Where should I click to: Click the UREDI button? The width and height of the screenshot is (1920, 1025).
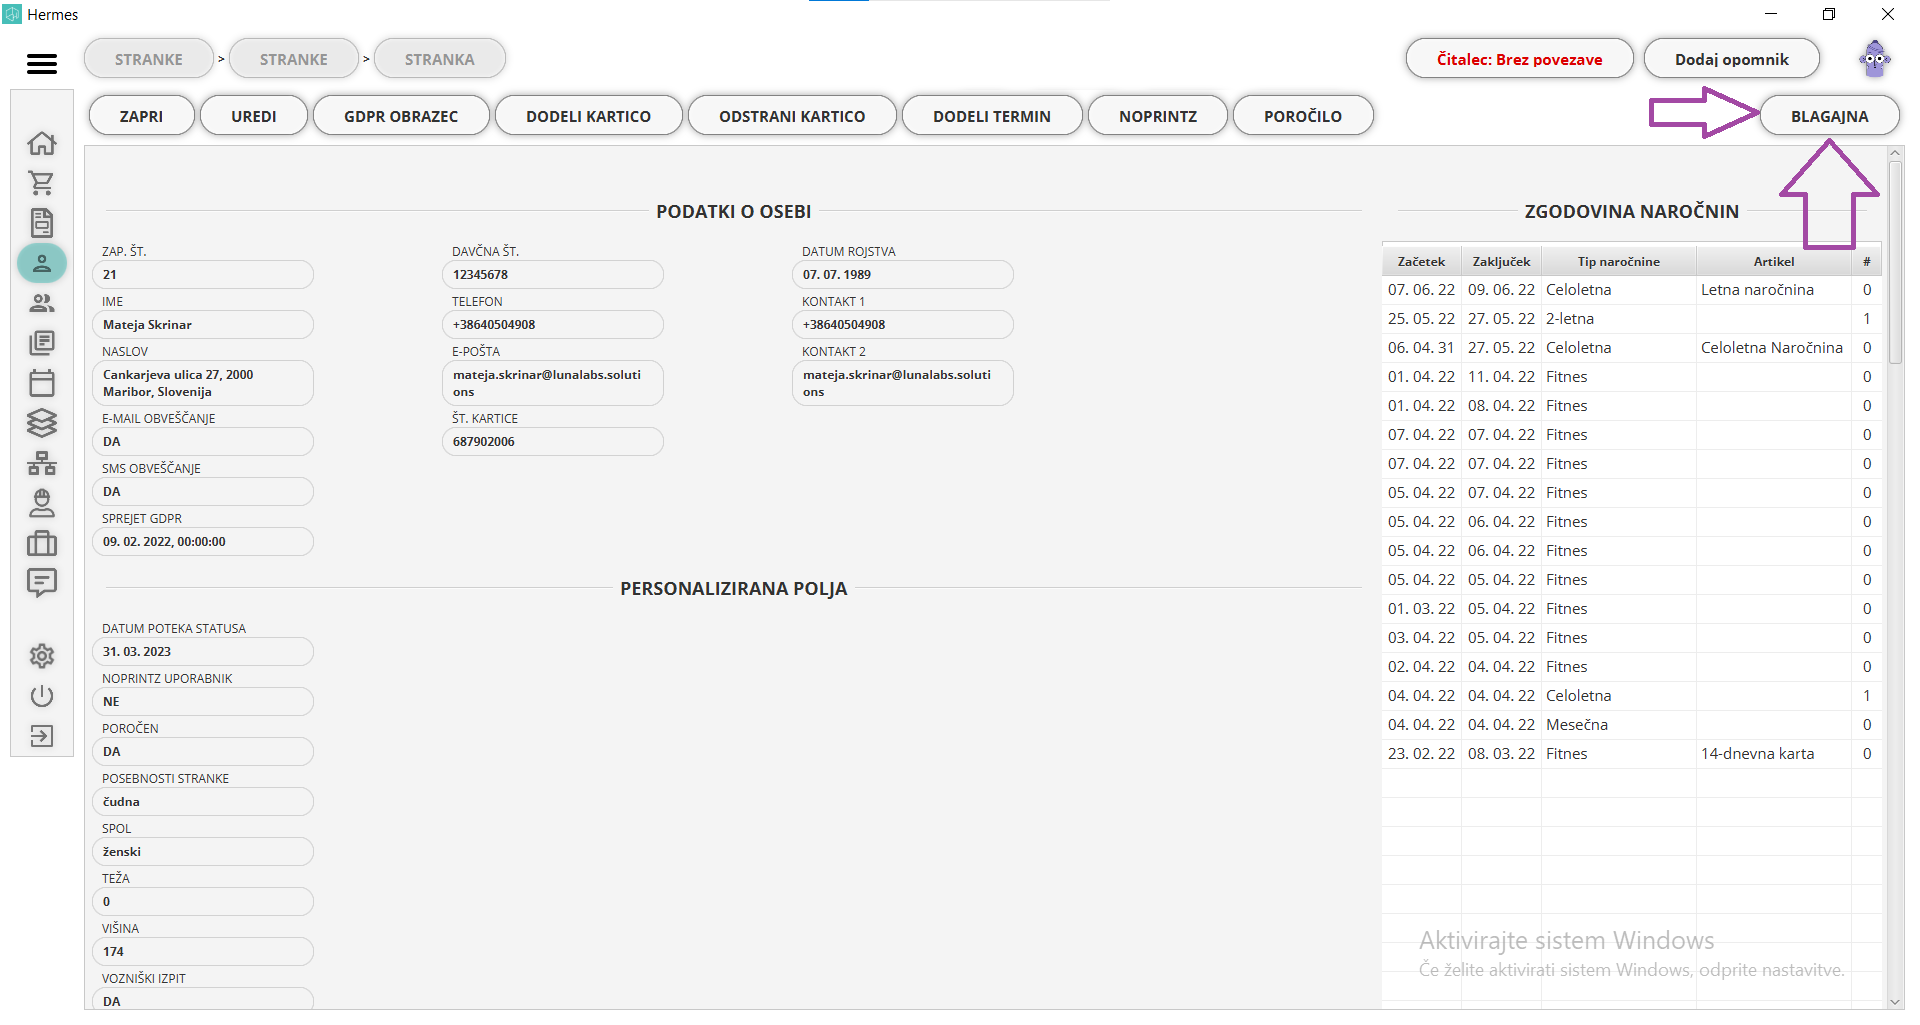click(254, 116)
